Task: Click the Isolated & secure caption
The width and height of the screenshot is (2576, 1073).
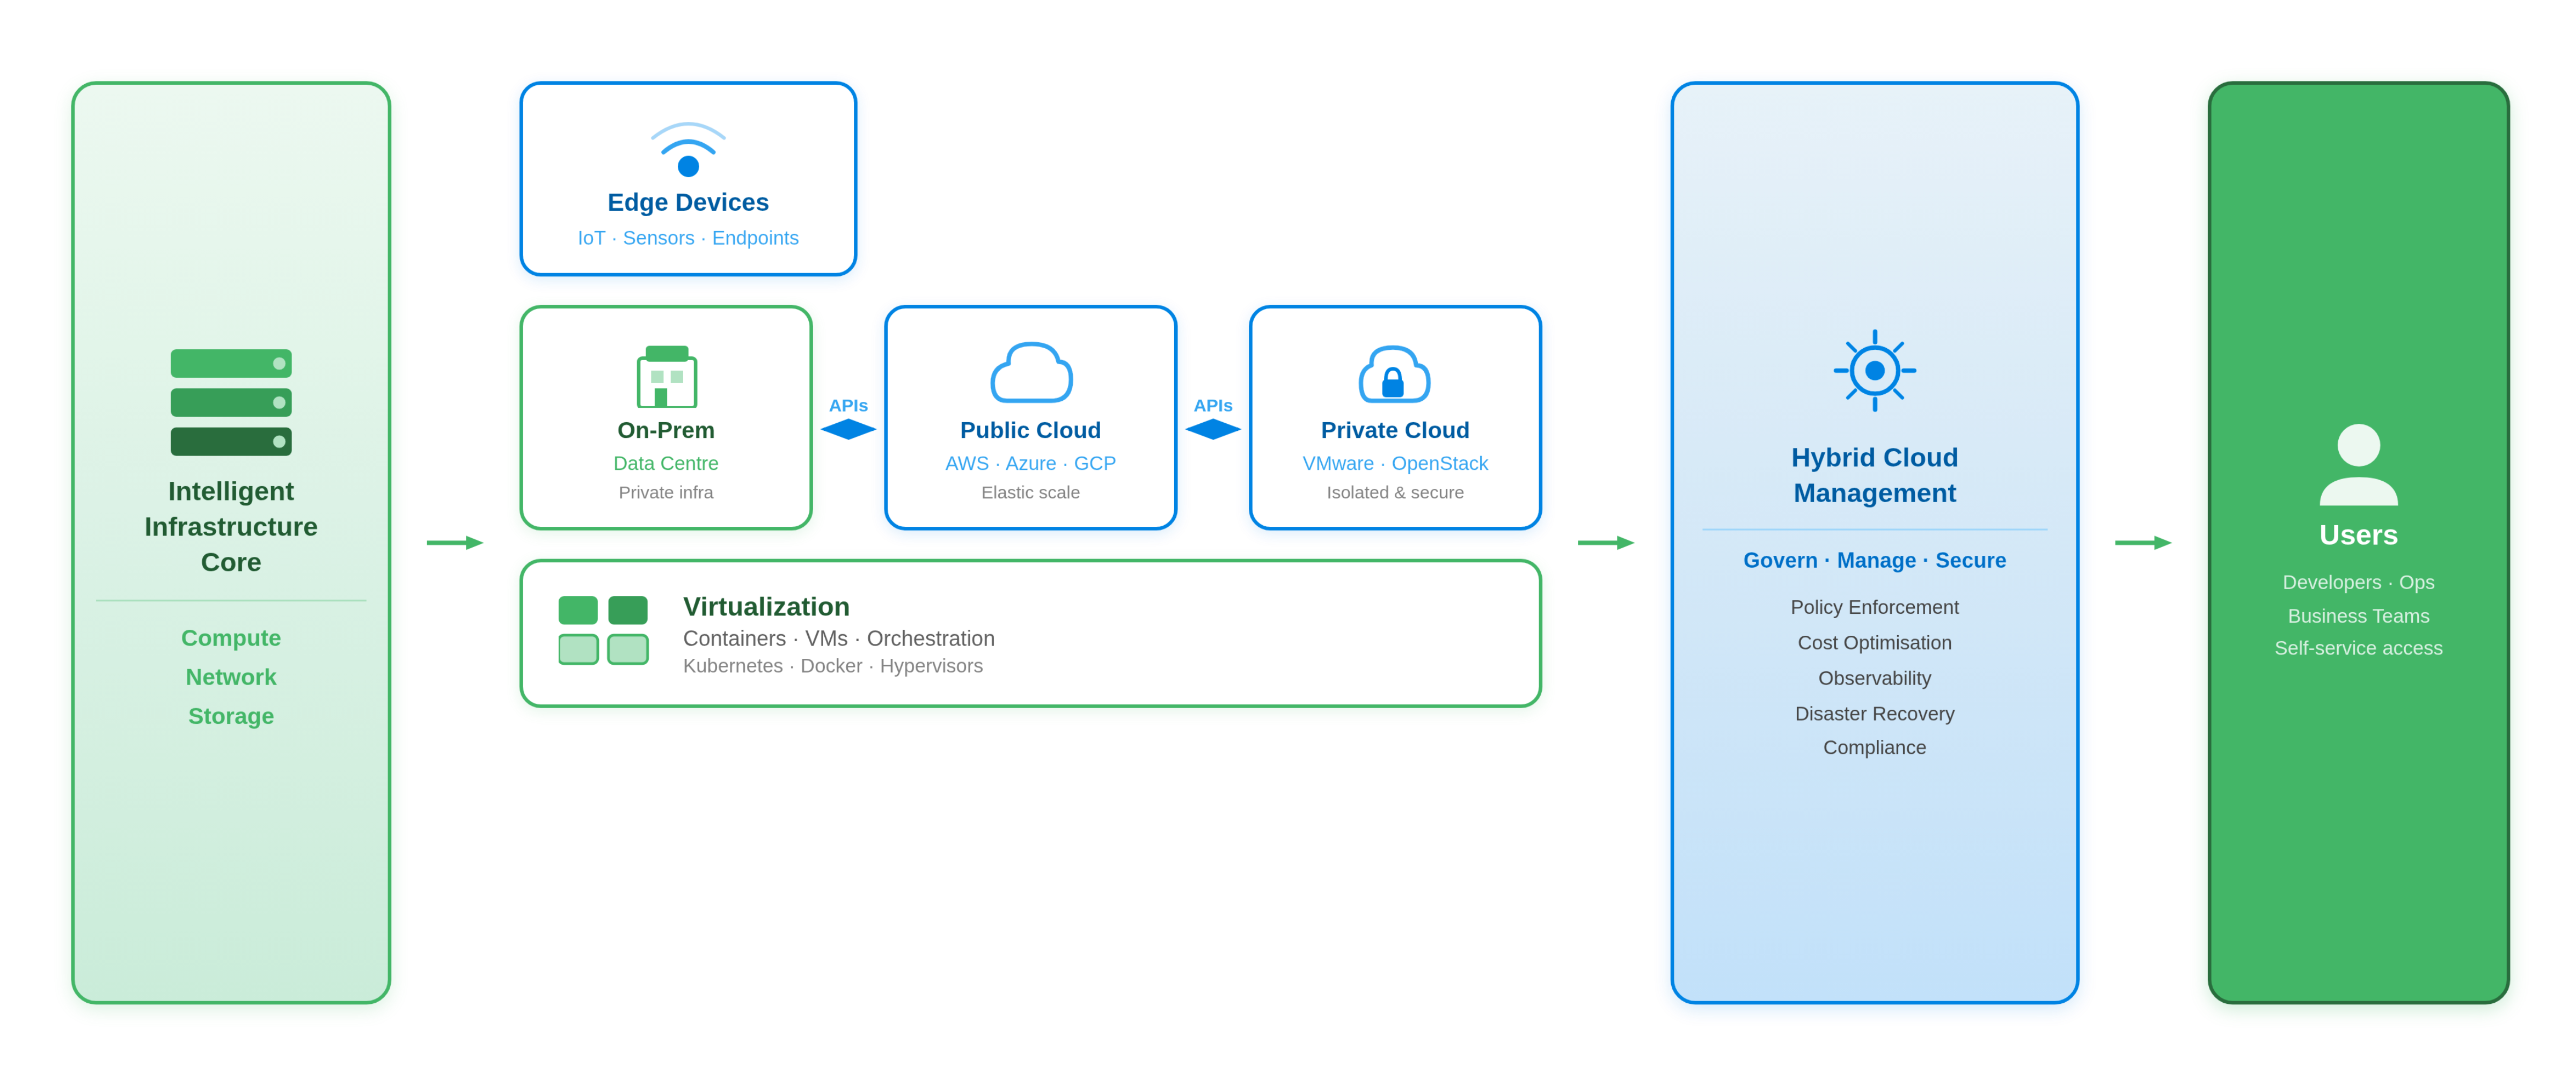Action: tap(1395, 492)
